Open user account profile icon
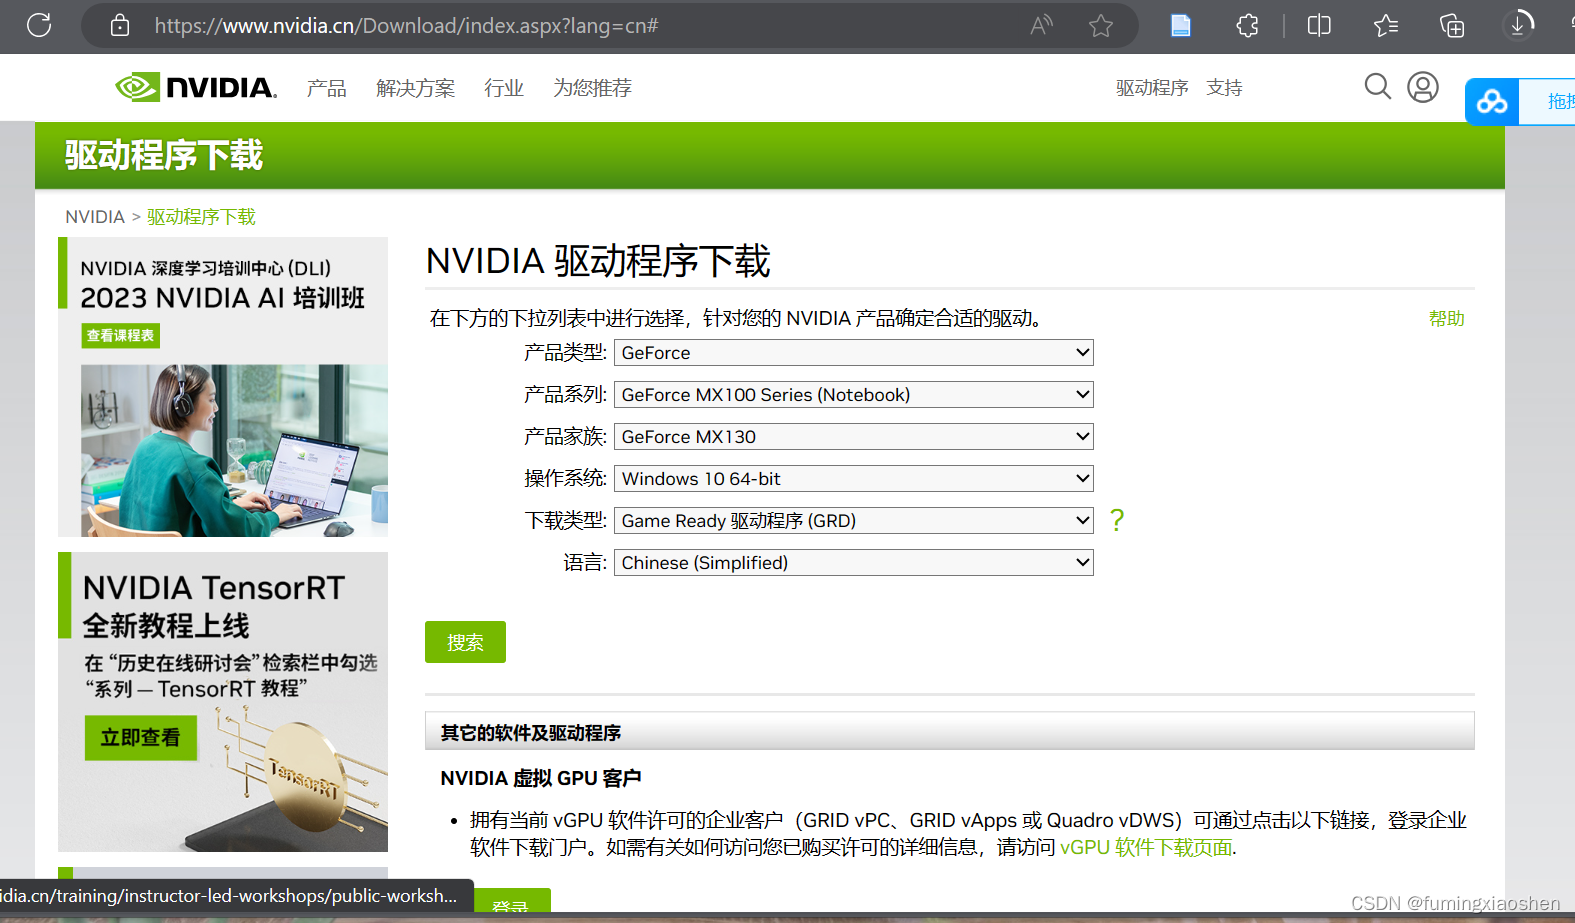The width and height of the screenshot is (1575, 923). tap(1423, 87)
